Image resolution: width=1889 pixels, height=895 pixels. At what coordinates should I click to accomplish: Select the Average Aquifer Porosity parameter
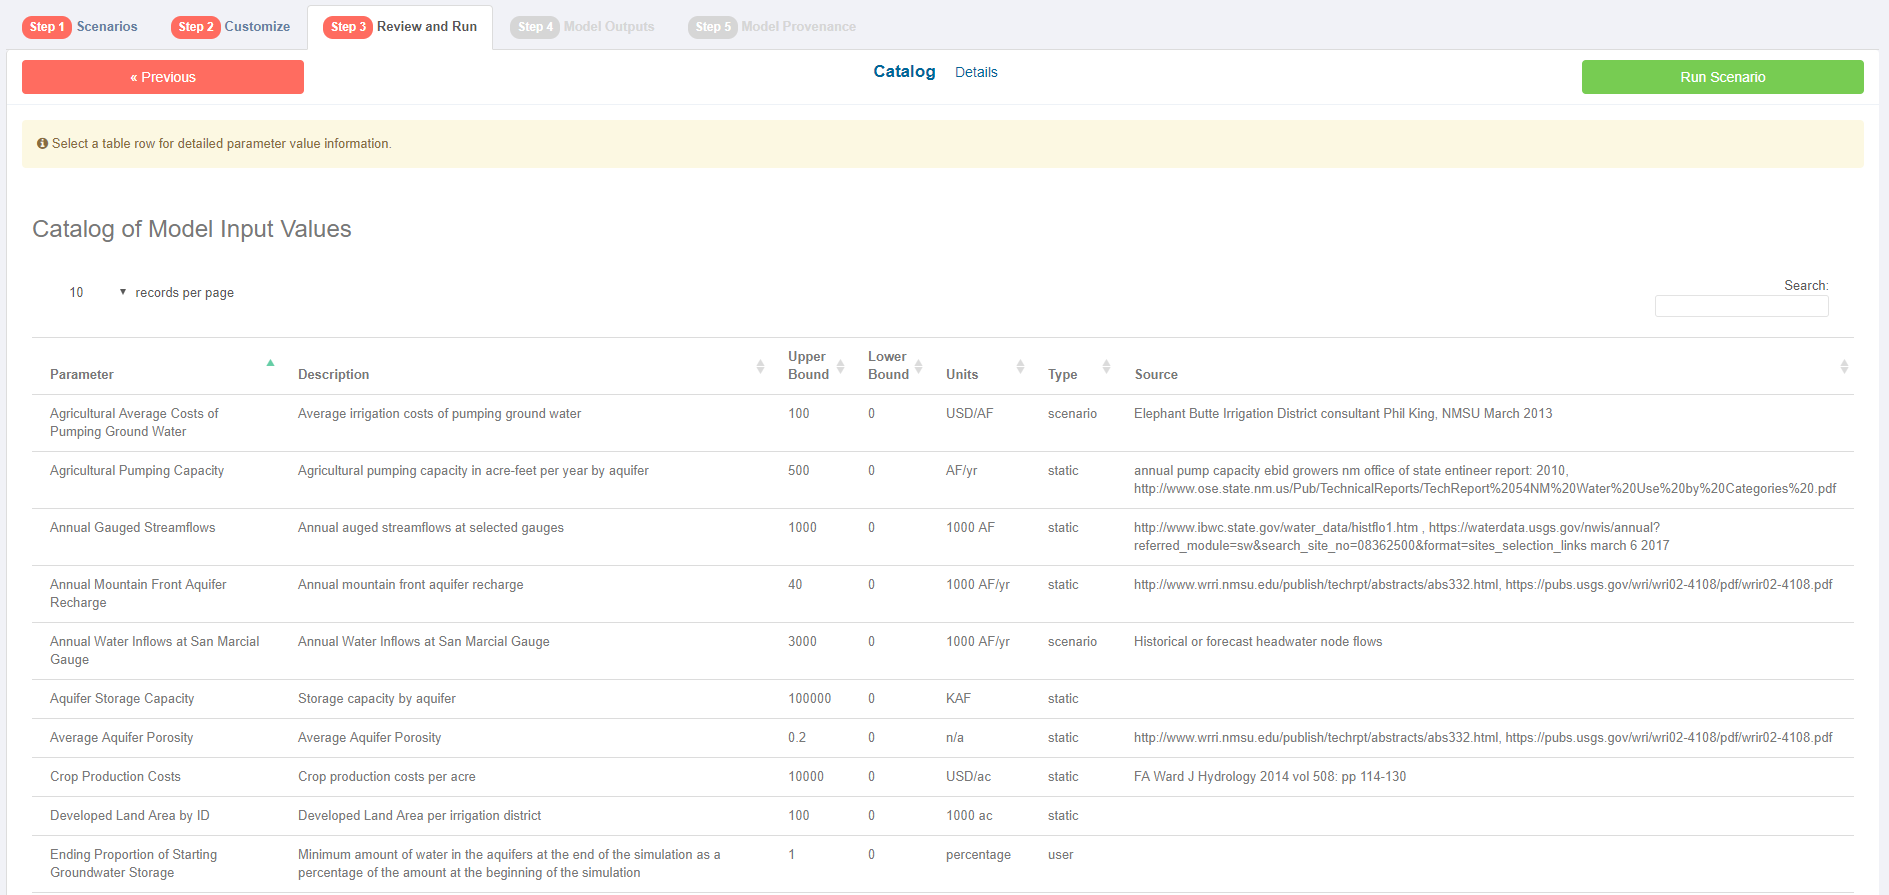(x=121, y=738)
